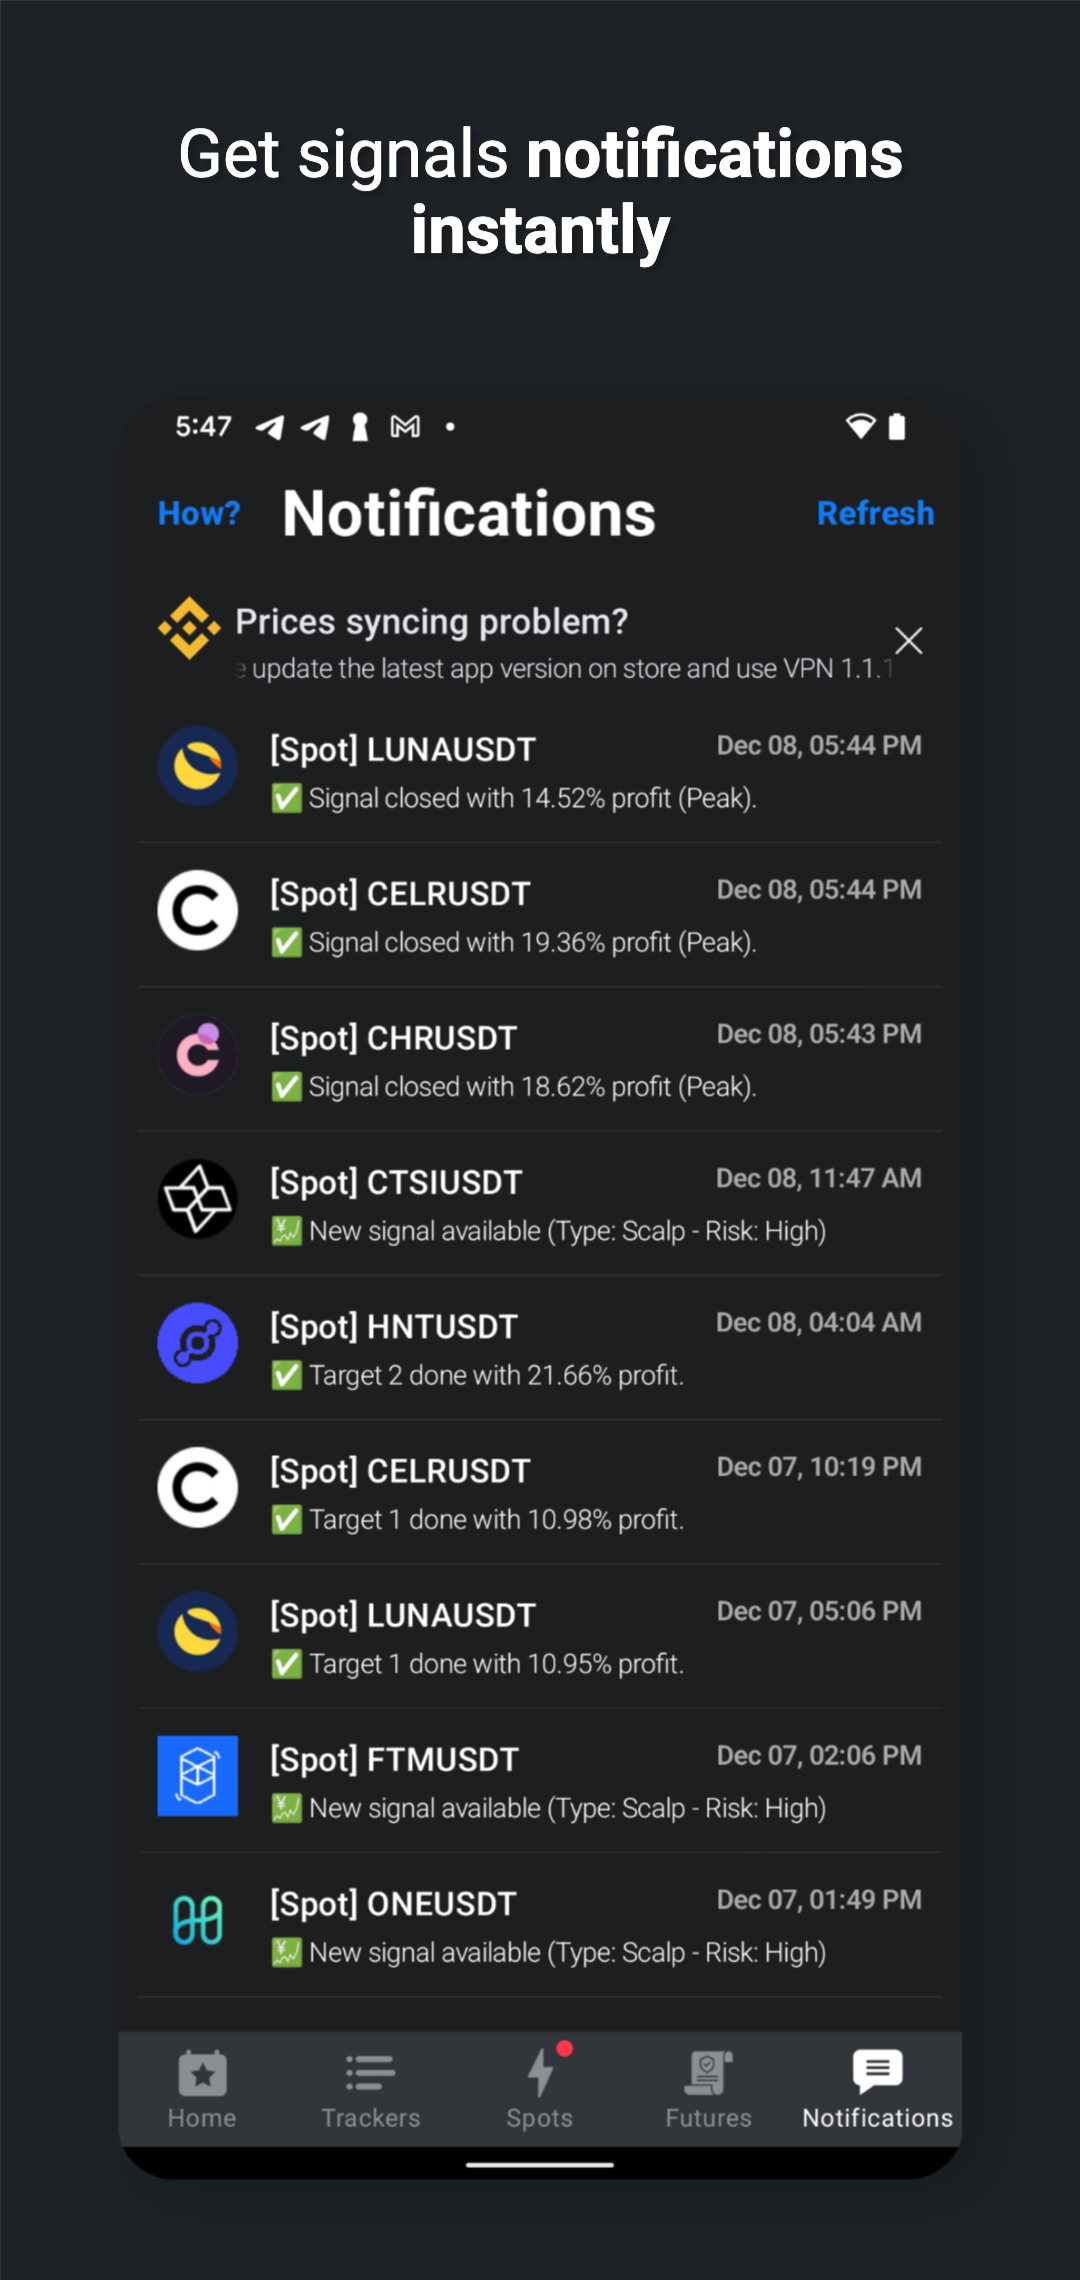Tap the Refresh link
The height and width of the screenshot is (2280, 1080).
click(x=875, y=513)
